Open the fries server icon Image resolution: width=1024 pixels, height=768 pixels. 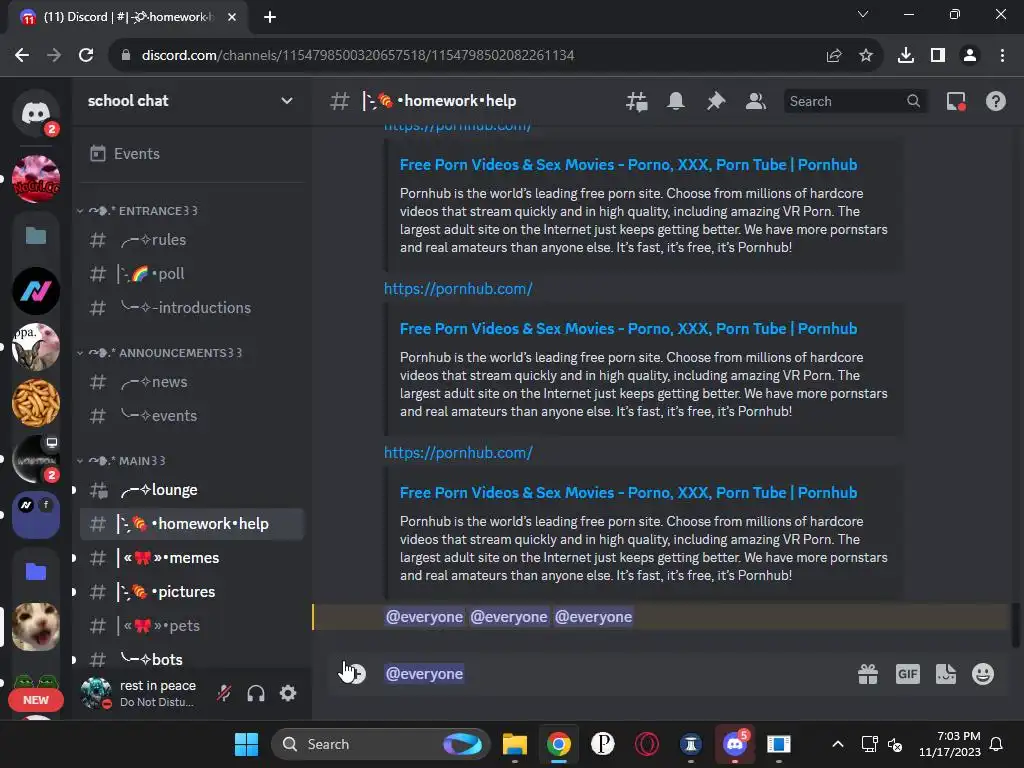coord(36,403)
